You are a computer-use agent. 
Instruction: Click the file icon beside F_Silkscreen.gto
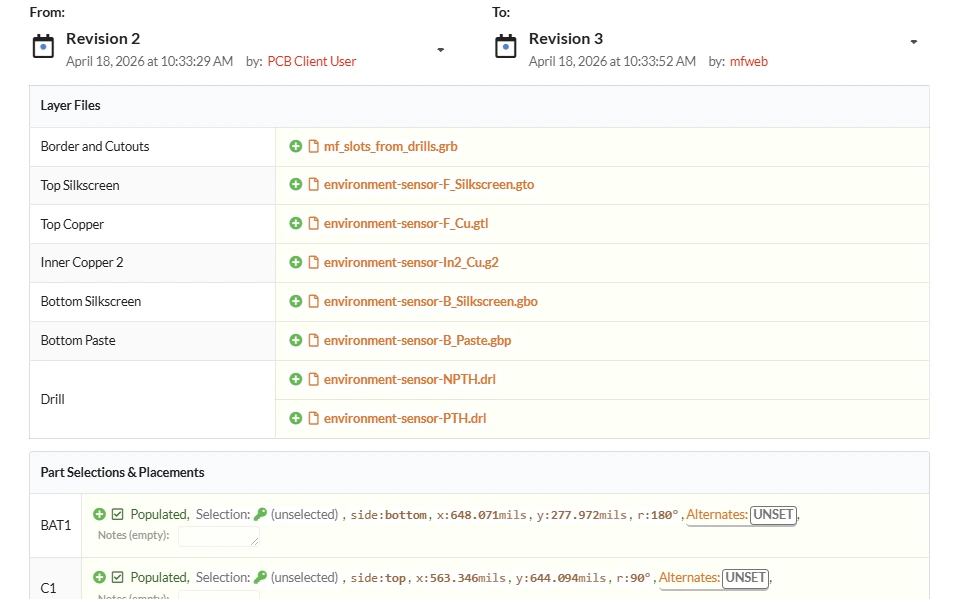pos(313,184)
